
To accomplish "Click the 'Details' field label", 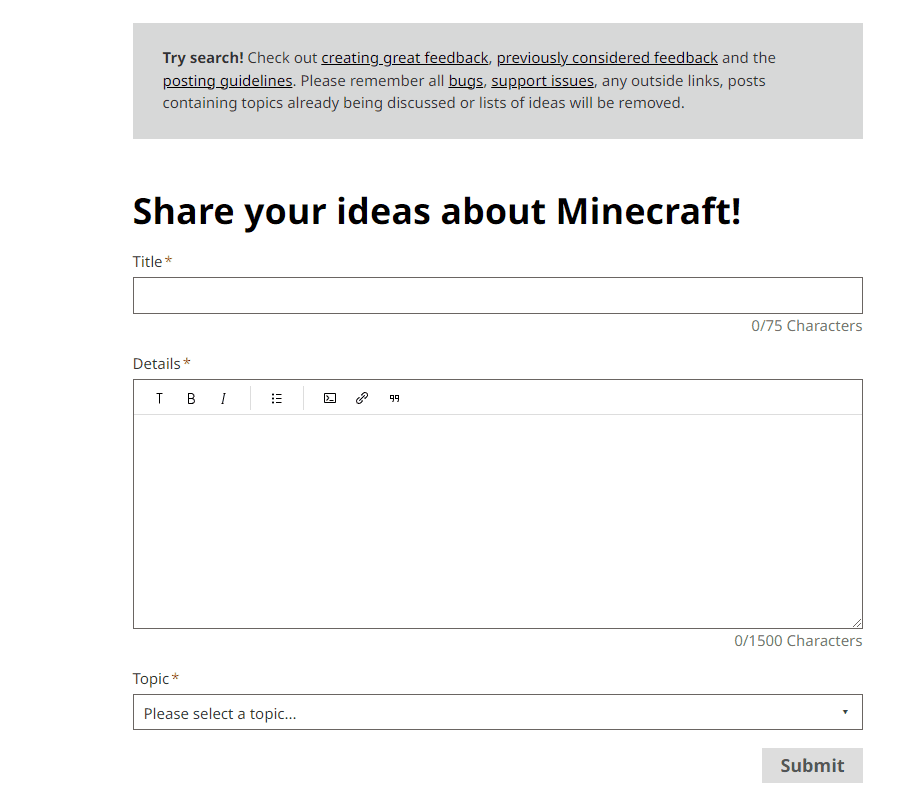I will pyautogui.click(x=156, y=364).
